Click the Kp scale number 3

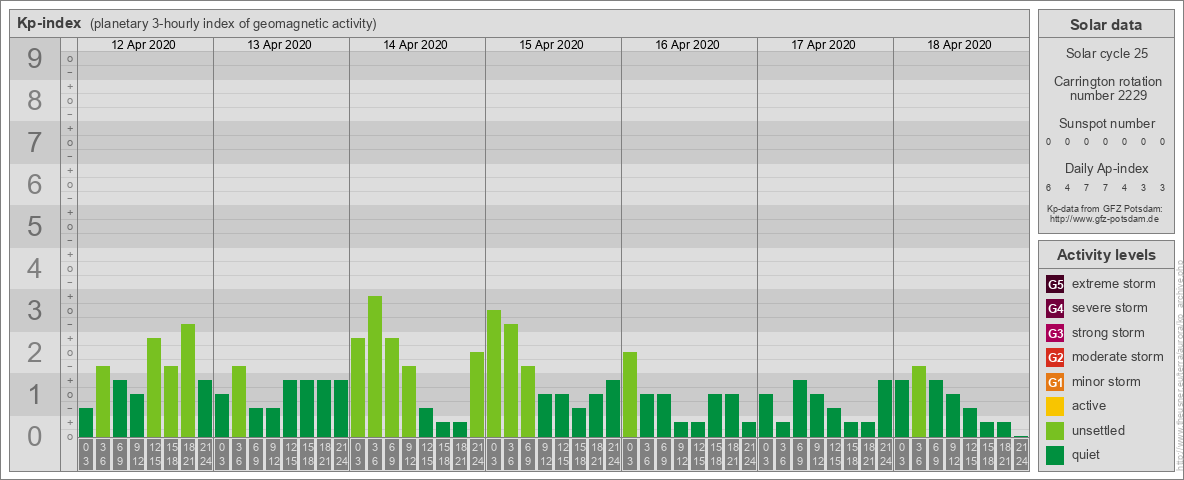click(35, 310)
